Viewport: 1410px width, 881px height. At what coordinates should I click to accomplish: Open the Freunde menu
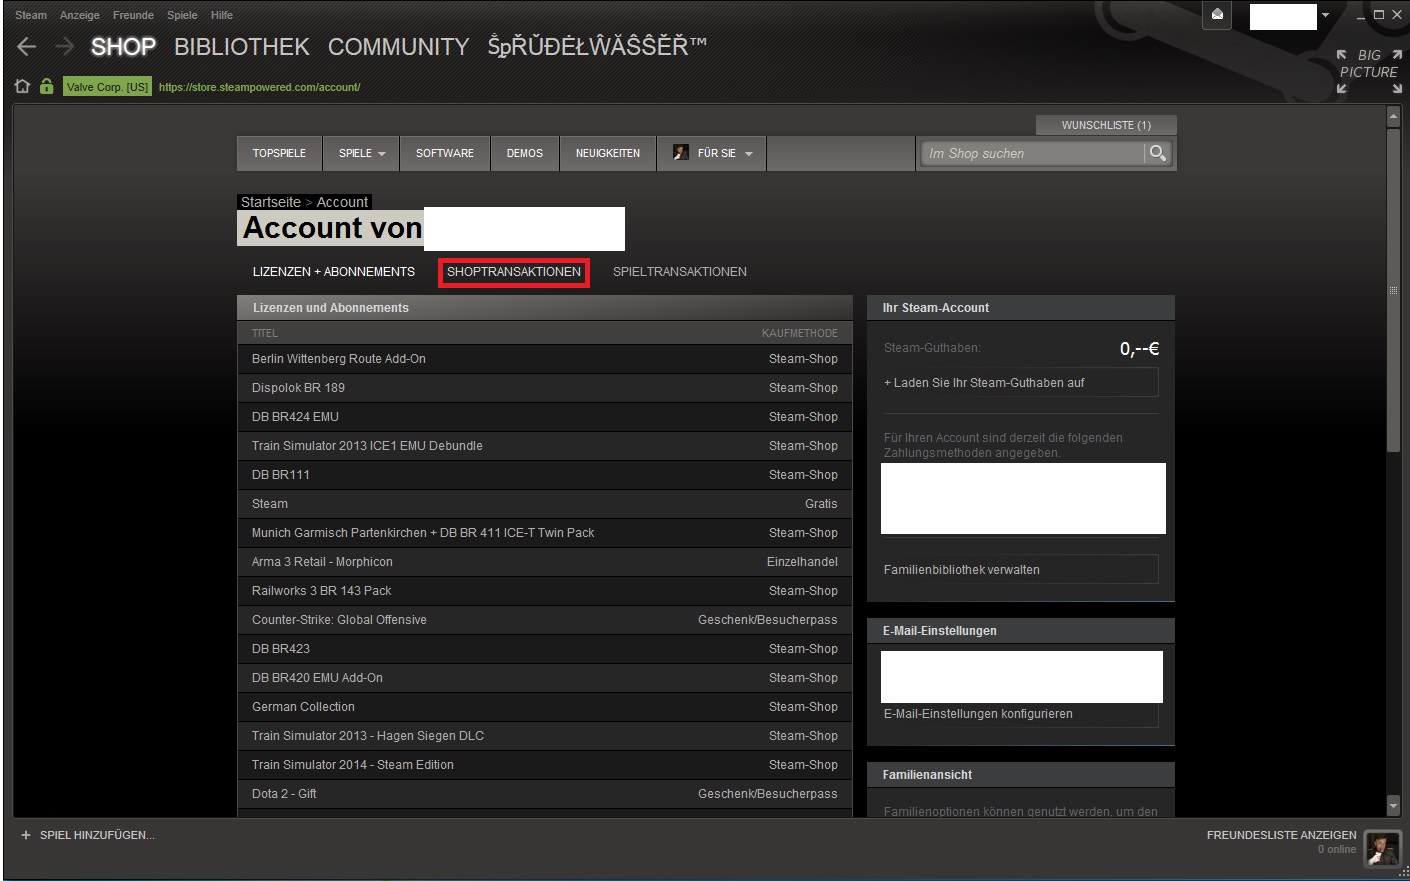(x=133, y=15)
